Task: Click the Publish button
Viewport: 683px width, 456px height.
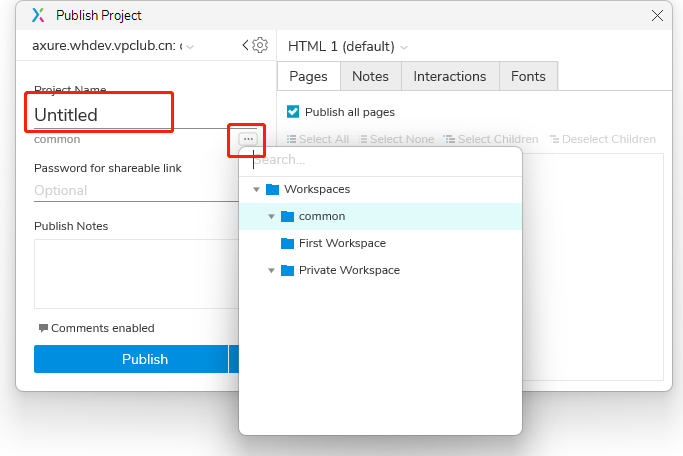Action: tap(131, 359)
